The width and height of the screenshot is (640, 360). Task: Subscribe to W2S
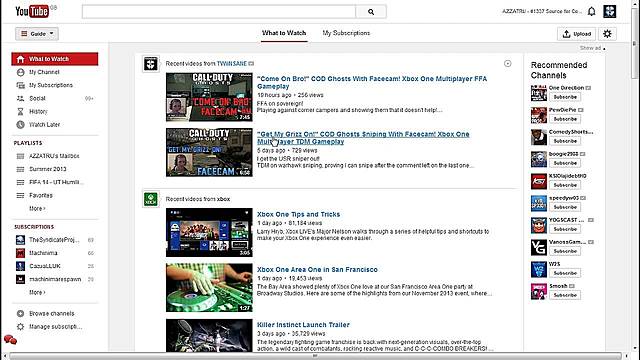[x=565, y=273]
